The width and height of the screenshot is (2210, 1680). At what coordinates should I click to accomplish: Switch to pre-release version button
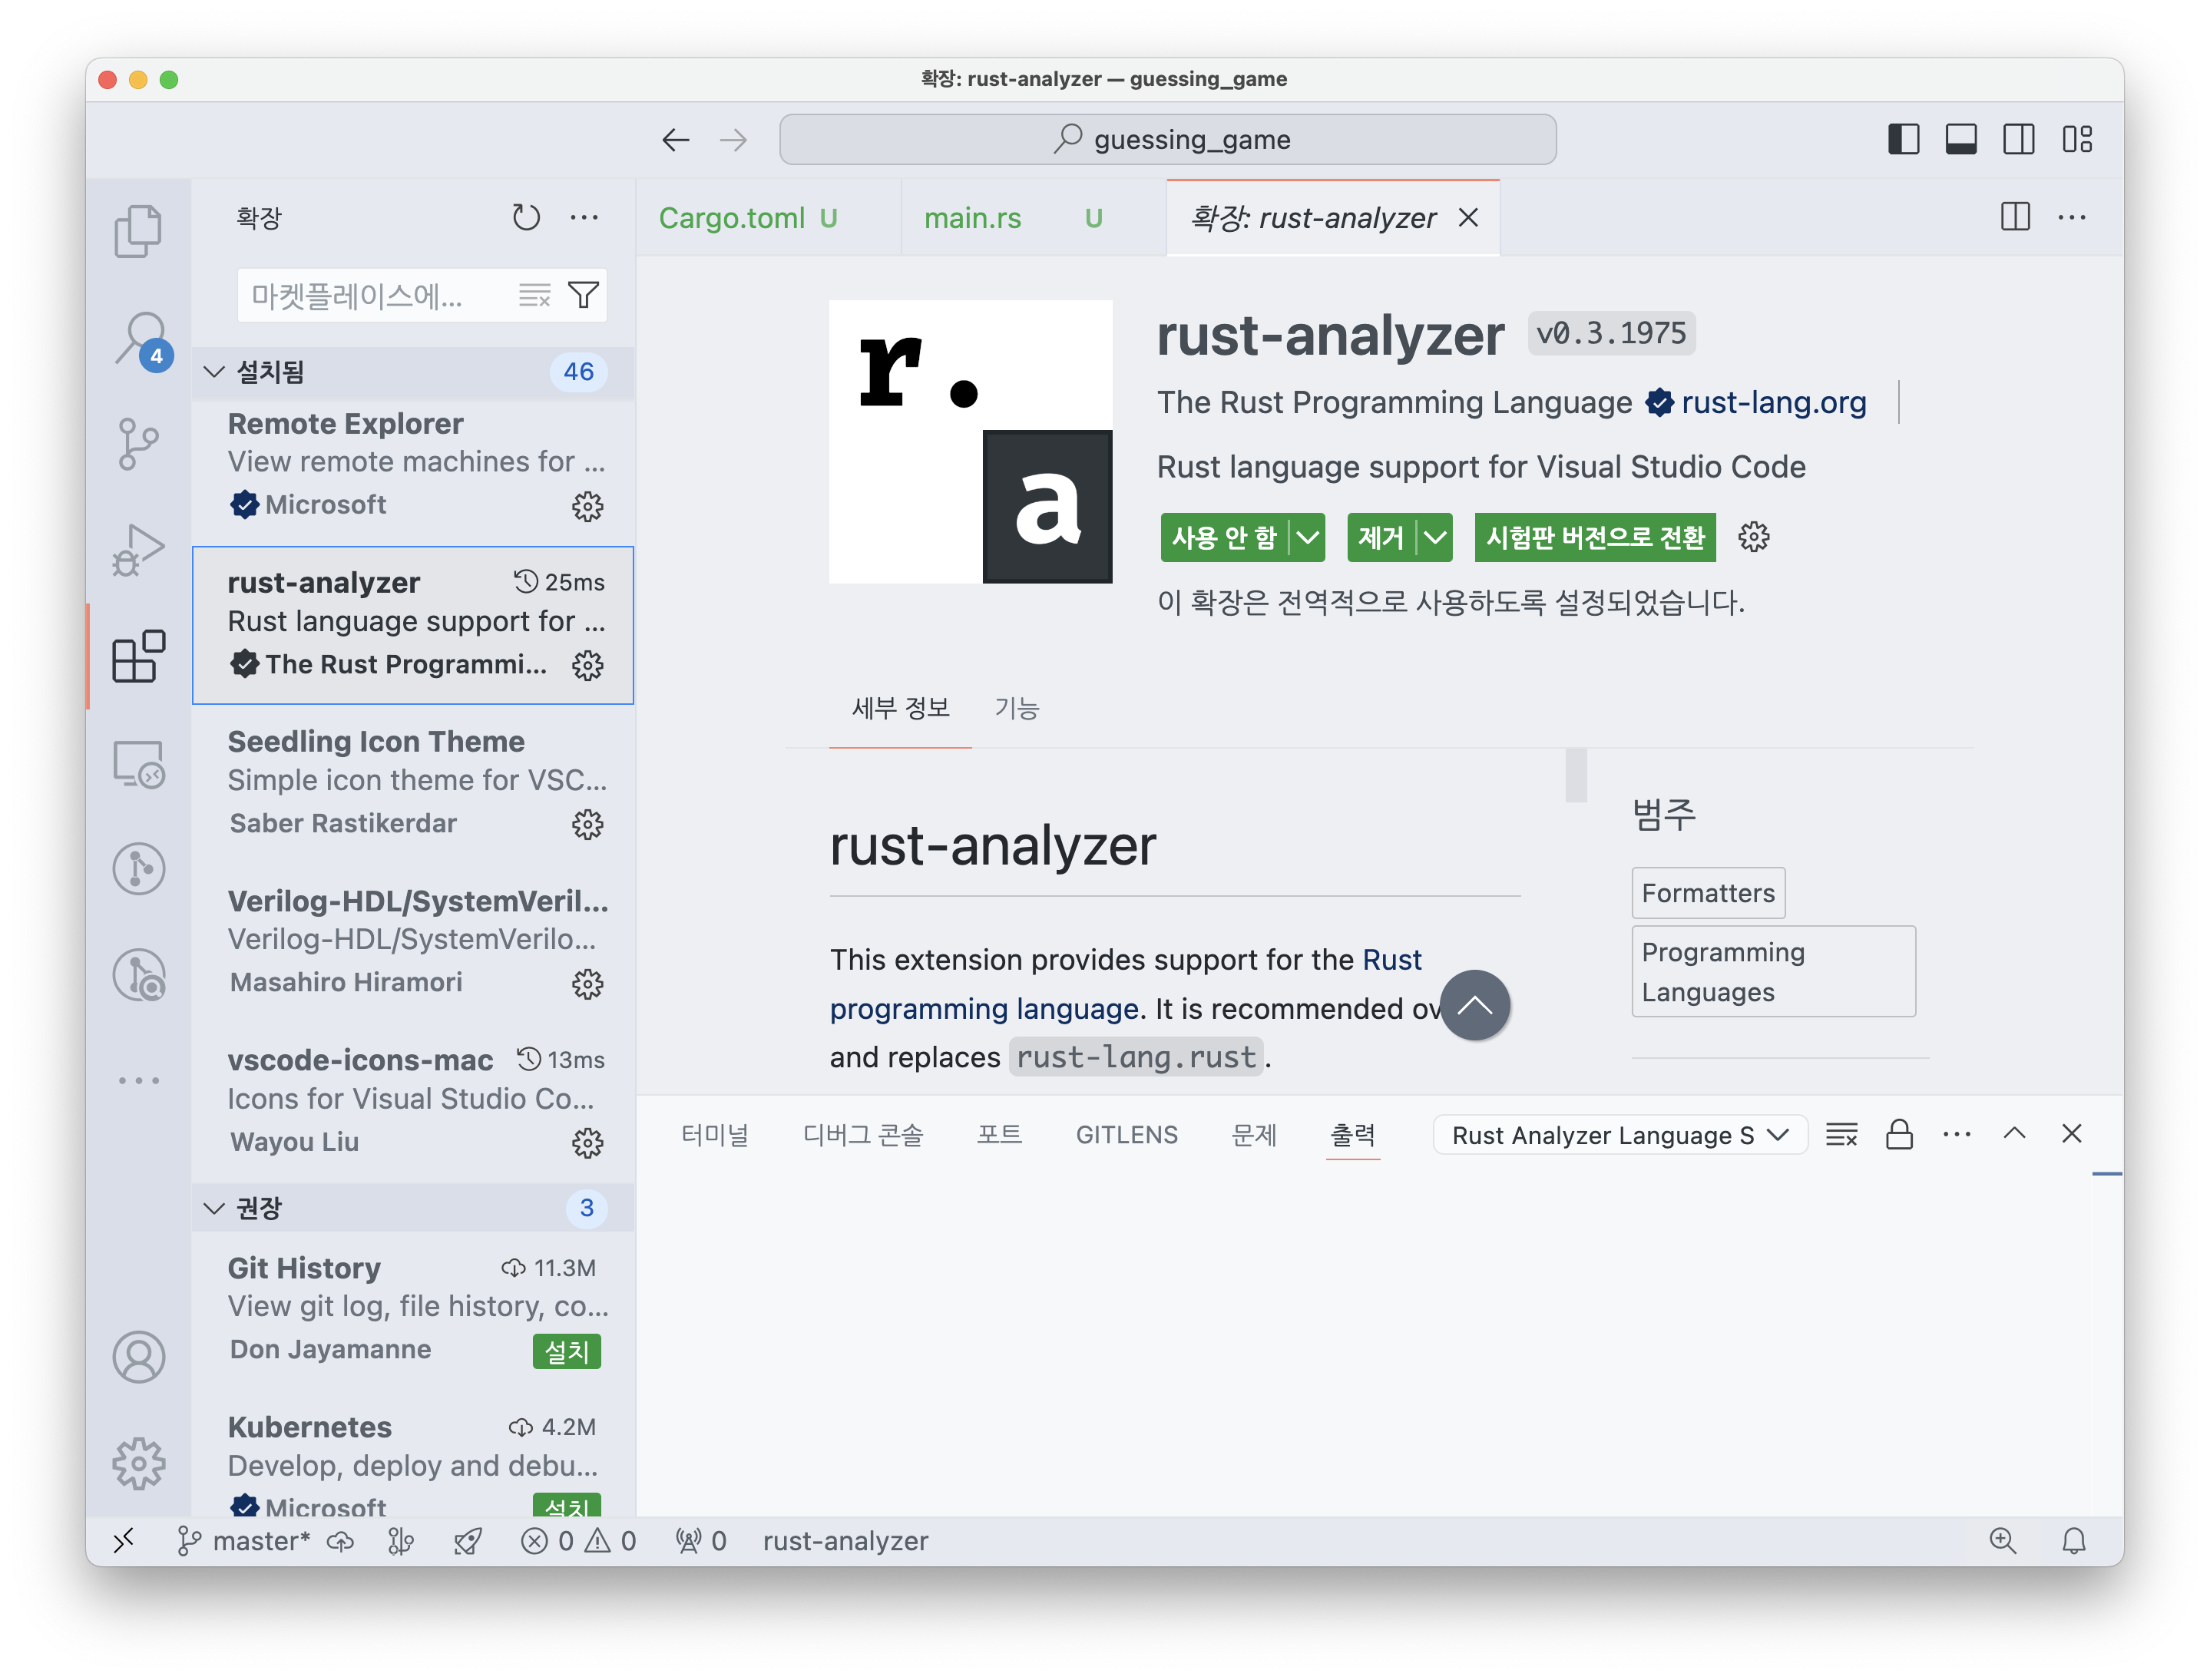click(x=1594, y=538)
